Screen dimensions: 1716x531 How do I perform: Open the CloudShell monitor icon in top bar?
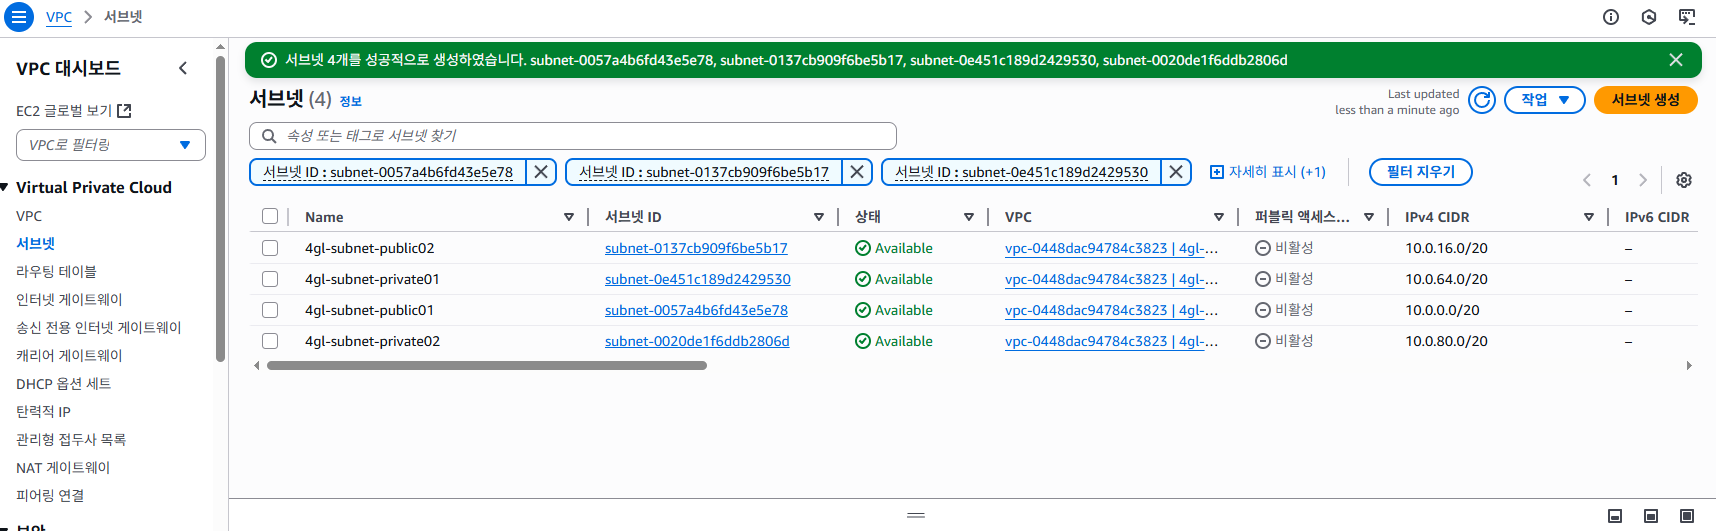tap(1686, 17)
